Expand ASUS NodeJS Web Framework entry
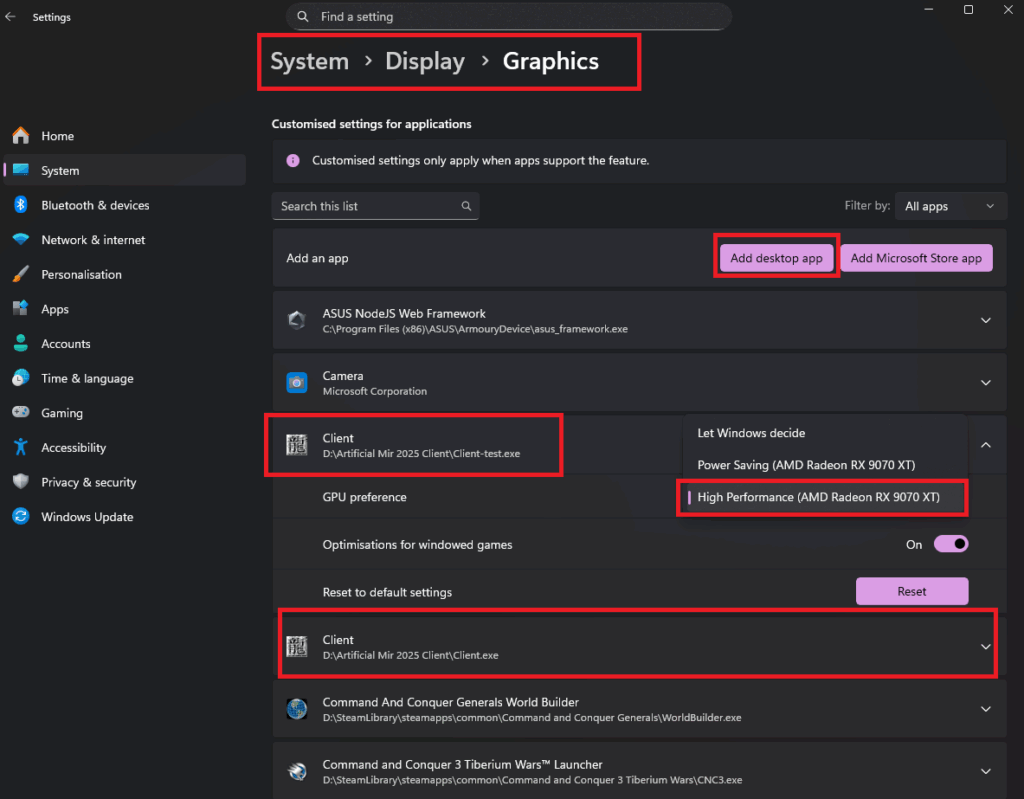 [x=985, y=321]
